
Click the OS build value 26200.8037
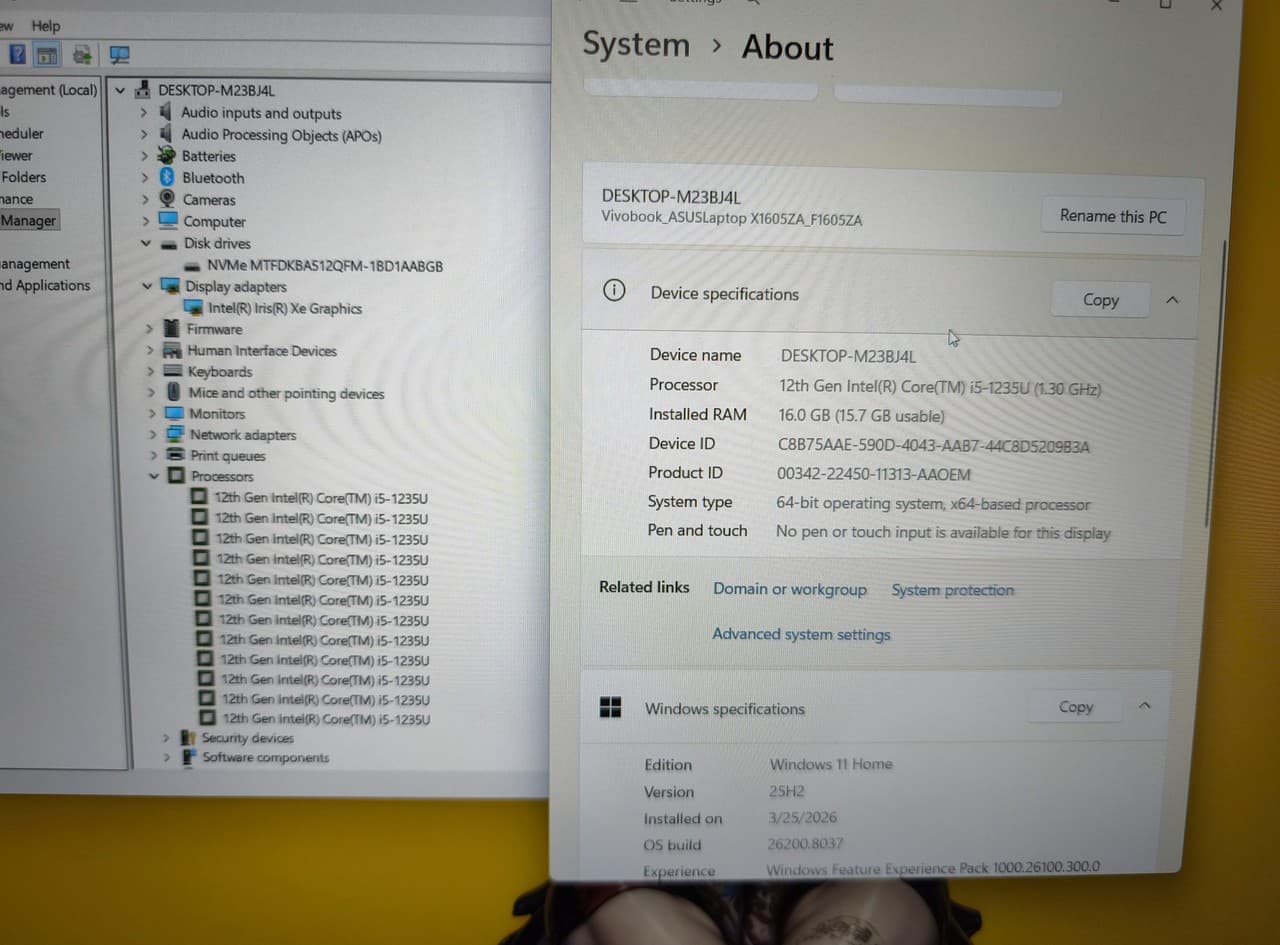(x=805, y=844)
